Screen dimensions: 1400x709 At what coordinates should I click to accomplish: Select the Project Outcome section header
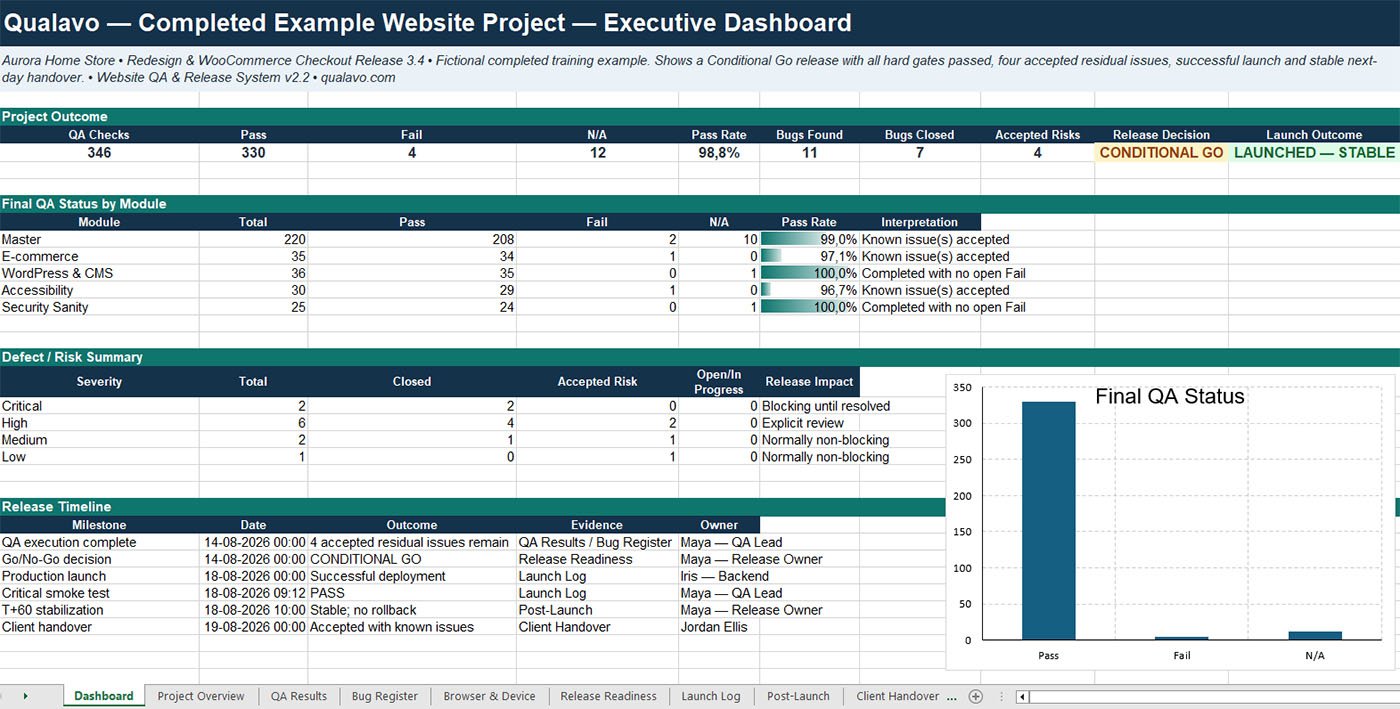700,117
